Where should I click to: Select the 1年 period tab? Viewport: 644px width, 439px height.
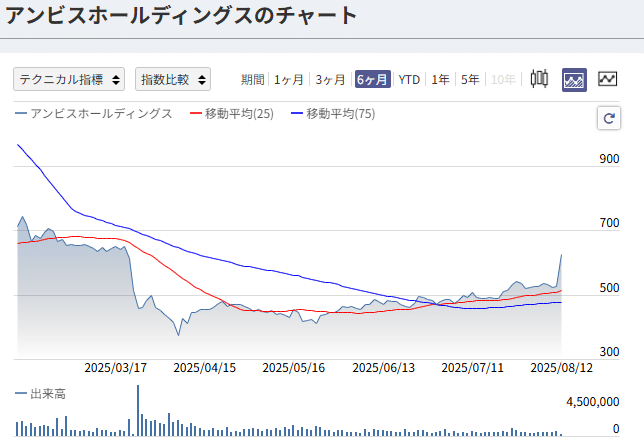tap(440, 79)
